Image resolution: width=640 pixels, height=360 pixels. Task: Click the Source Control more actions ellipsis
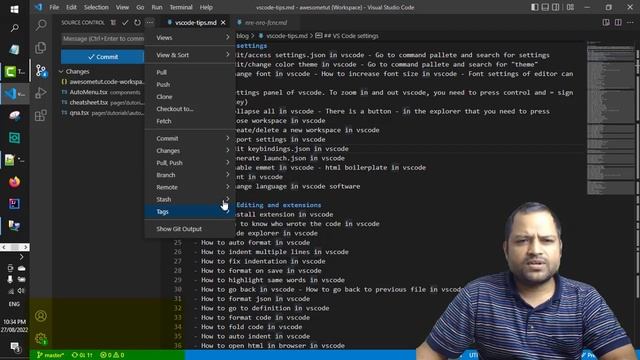(x=149, y=22)
